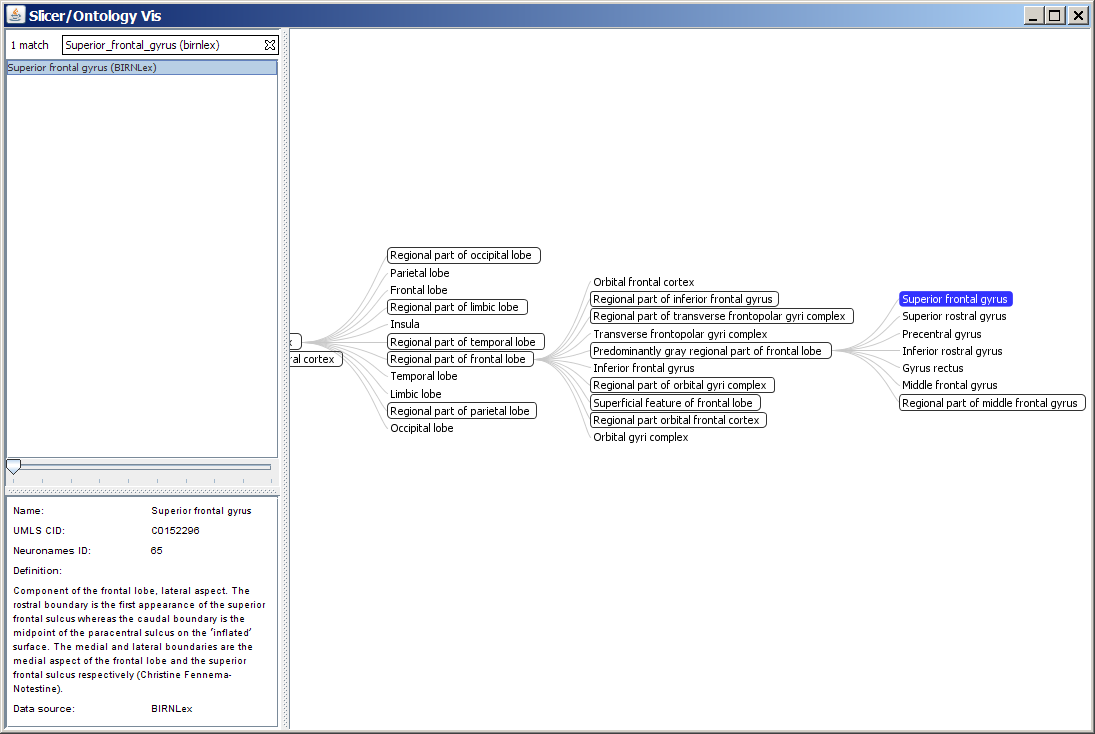Expand Superficial feature of frontal lobe node
The image size is (1095, 734).
tap(675, 403)
